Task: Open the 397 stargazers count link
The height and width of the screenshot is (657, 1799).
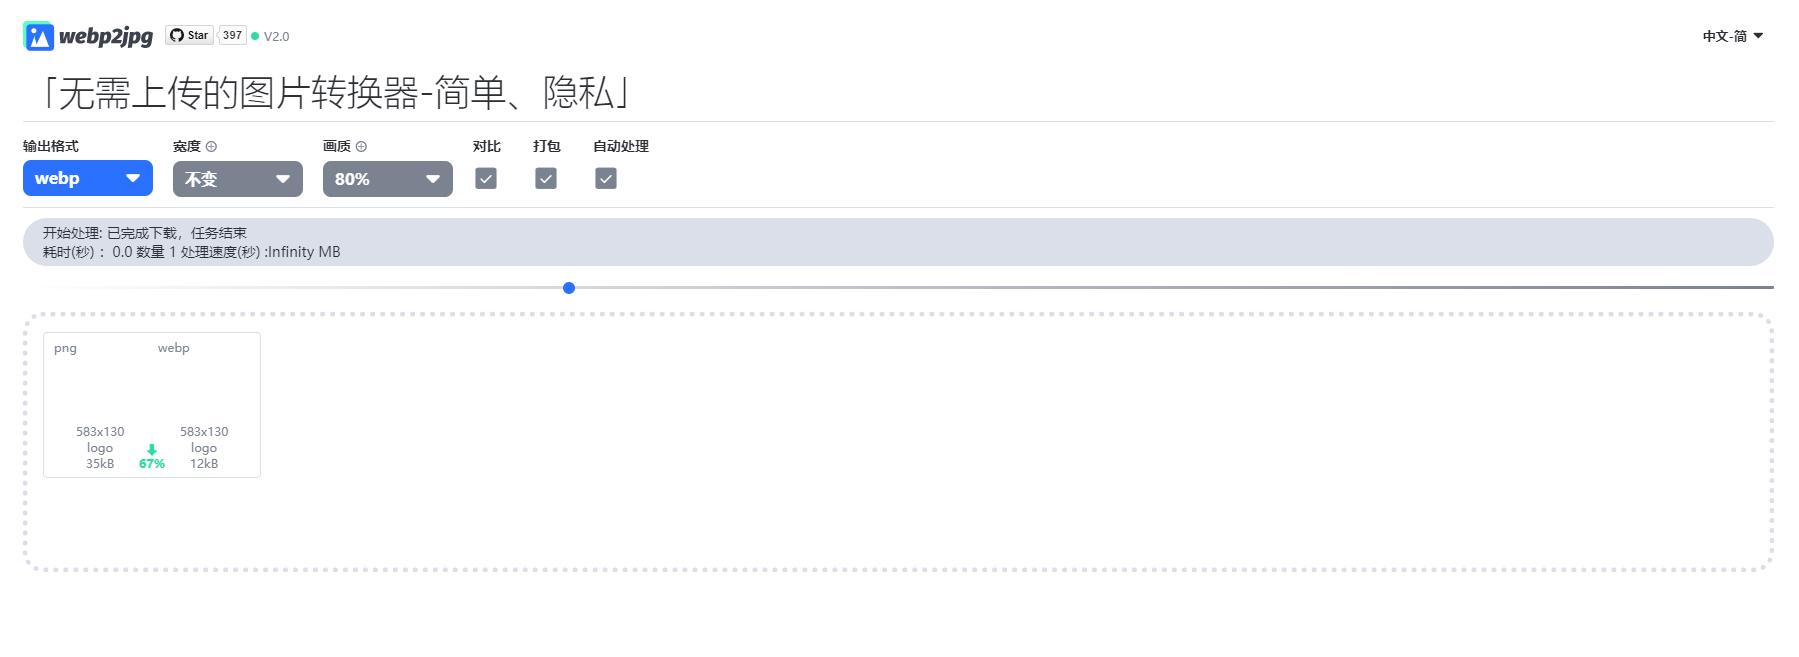Action: click(232, 35)
